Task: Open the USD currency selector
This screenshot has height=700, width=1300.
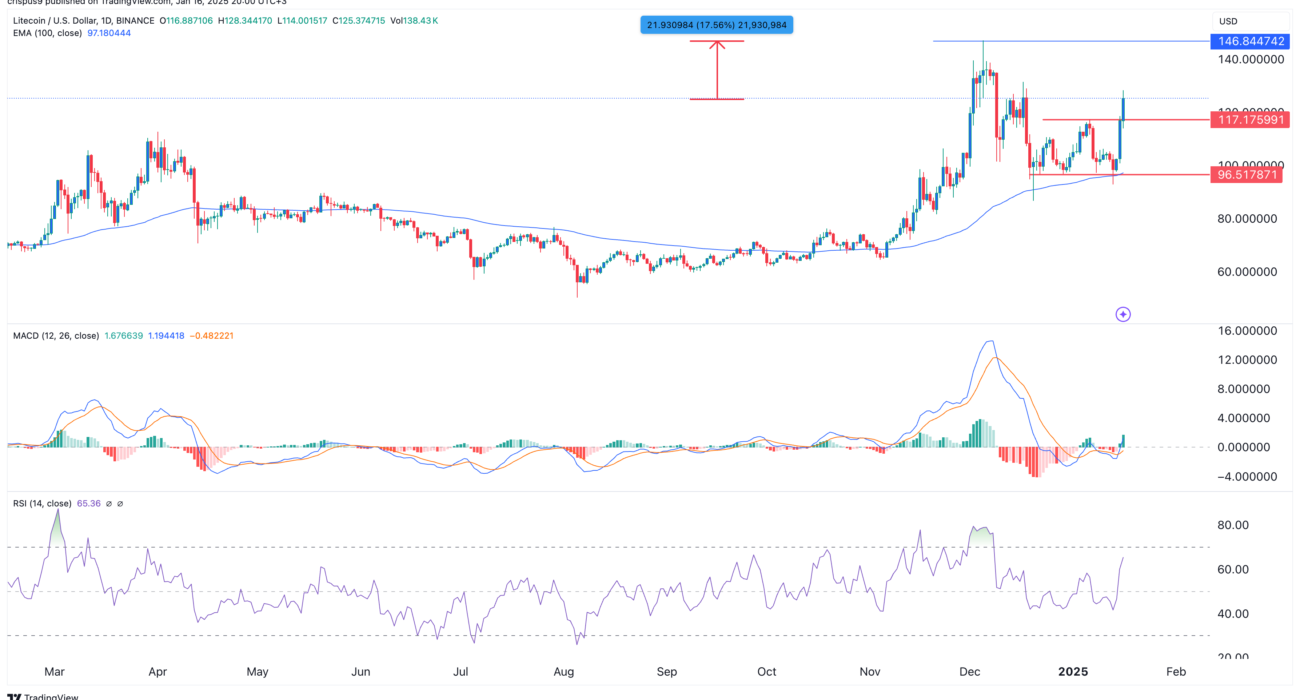Action: (1226, 21)
